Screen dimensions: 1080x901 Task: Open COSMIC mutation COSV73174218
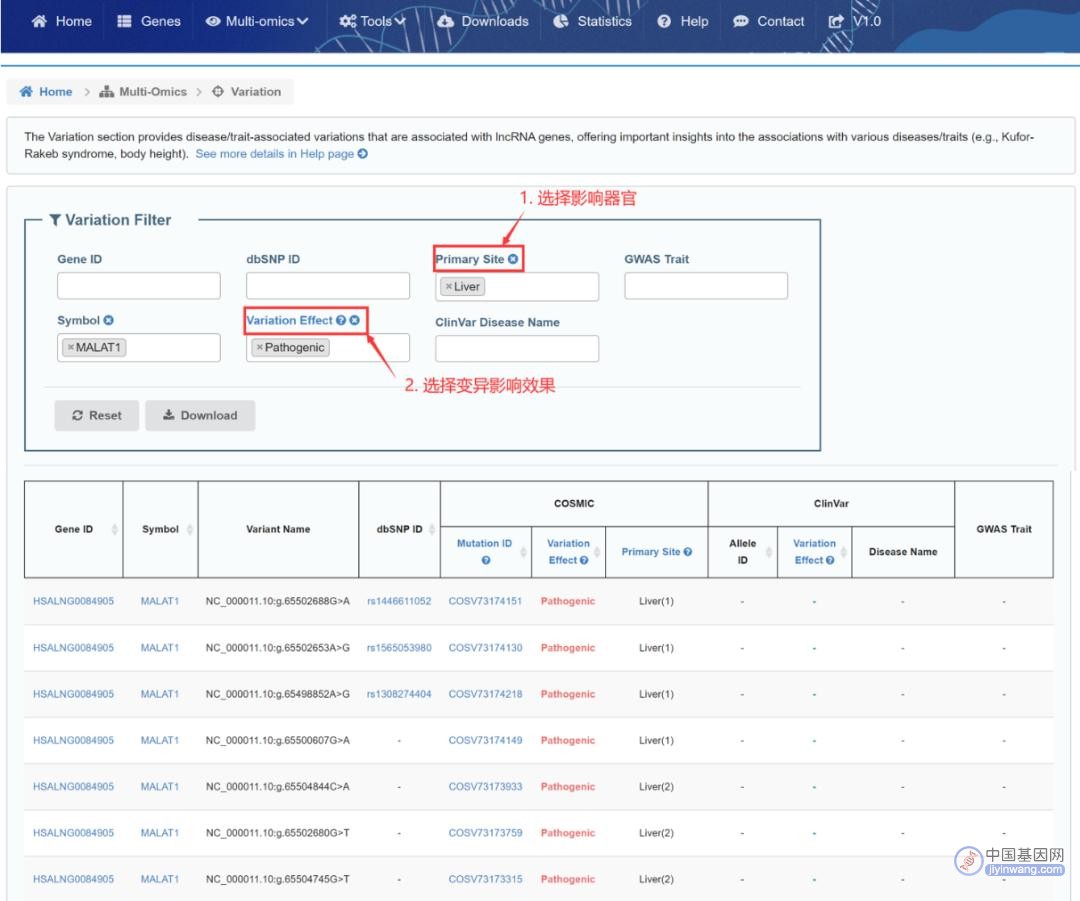[x=485, y=694]
